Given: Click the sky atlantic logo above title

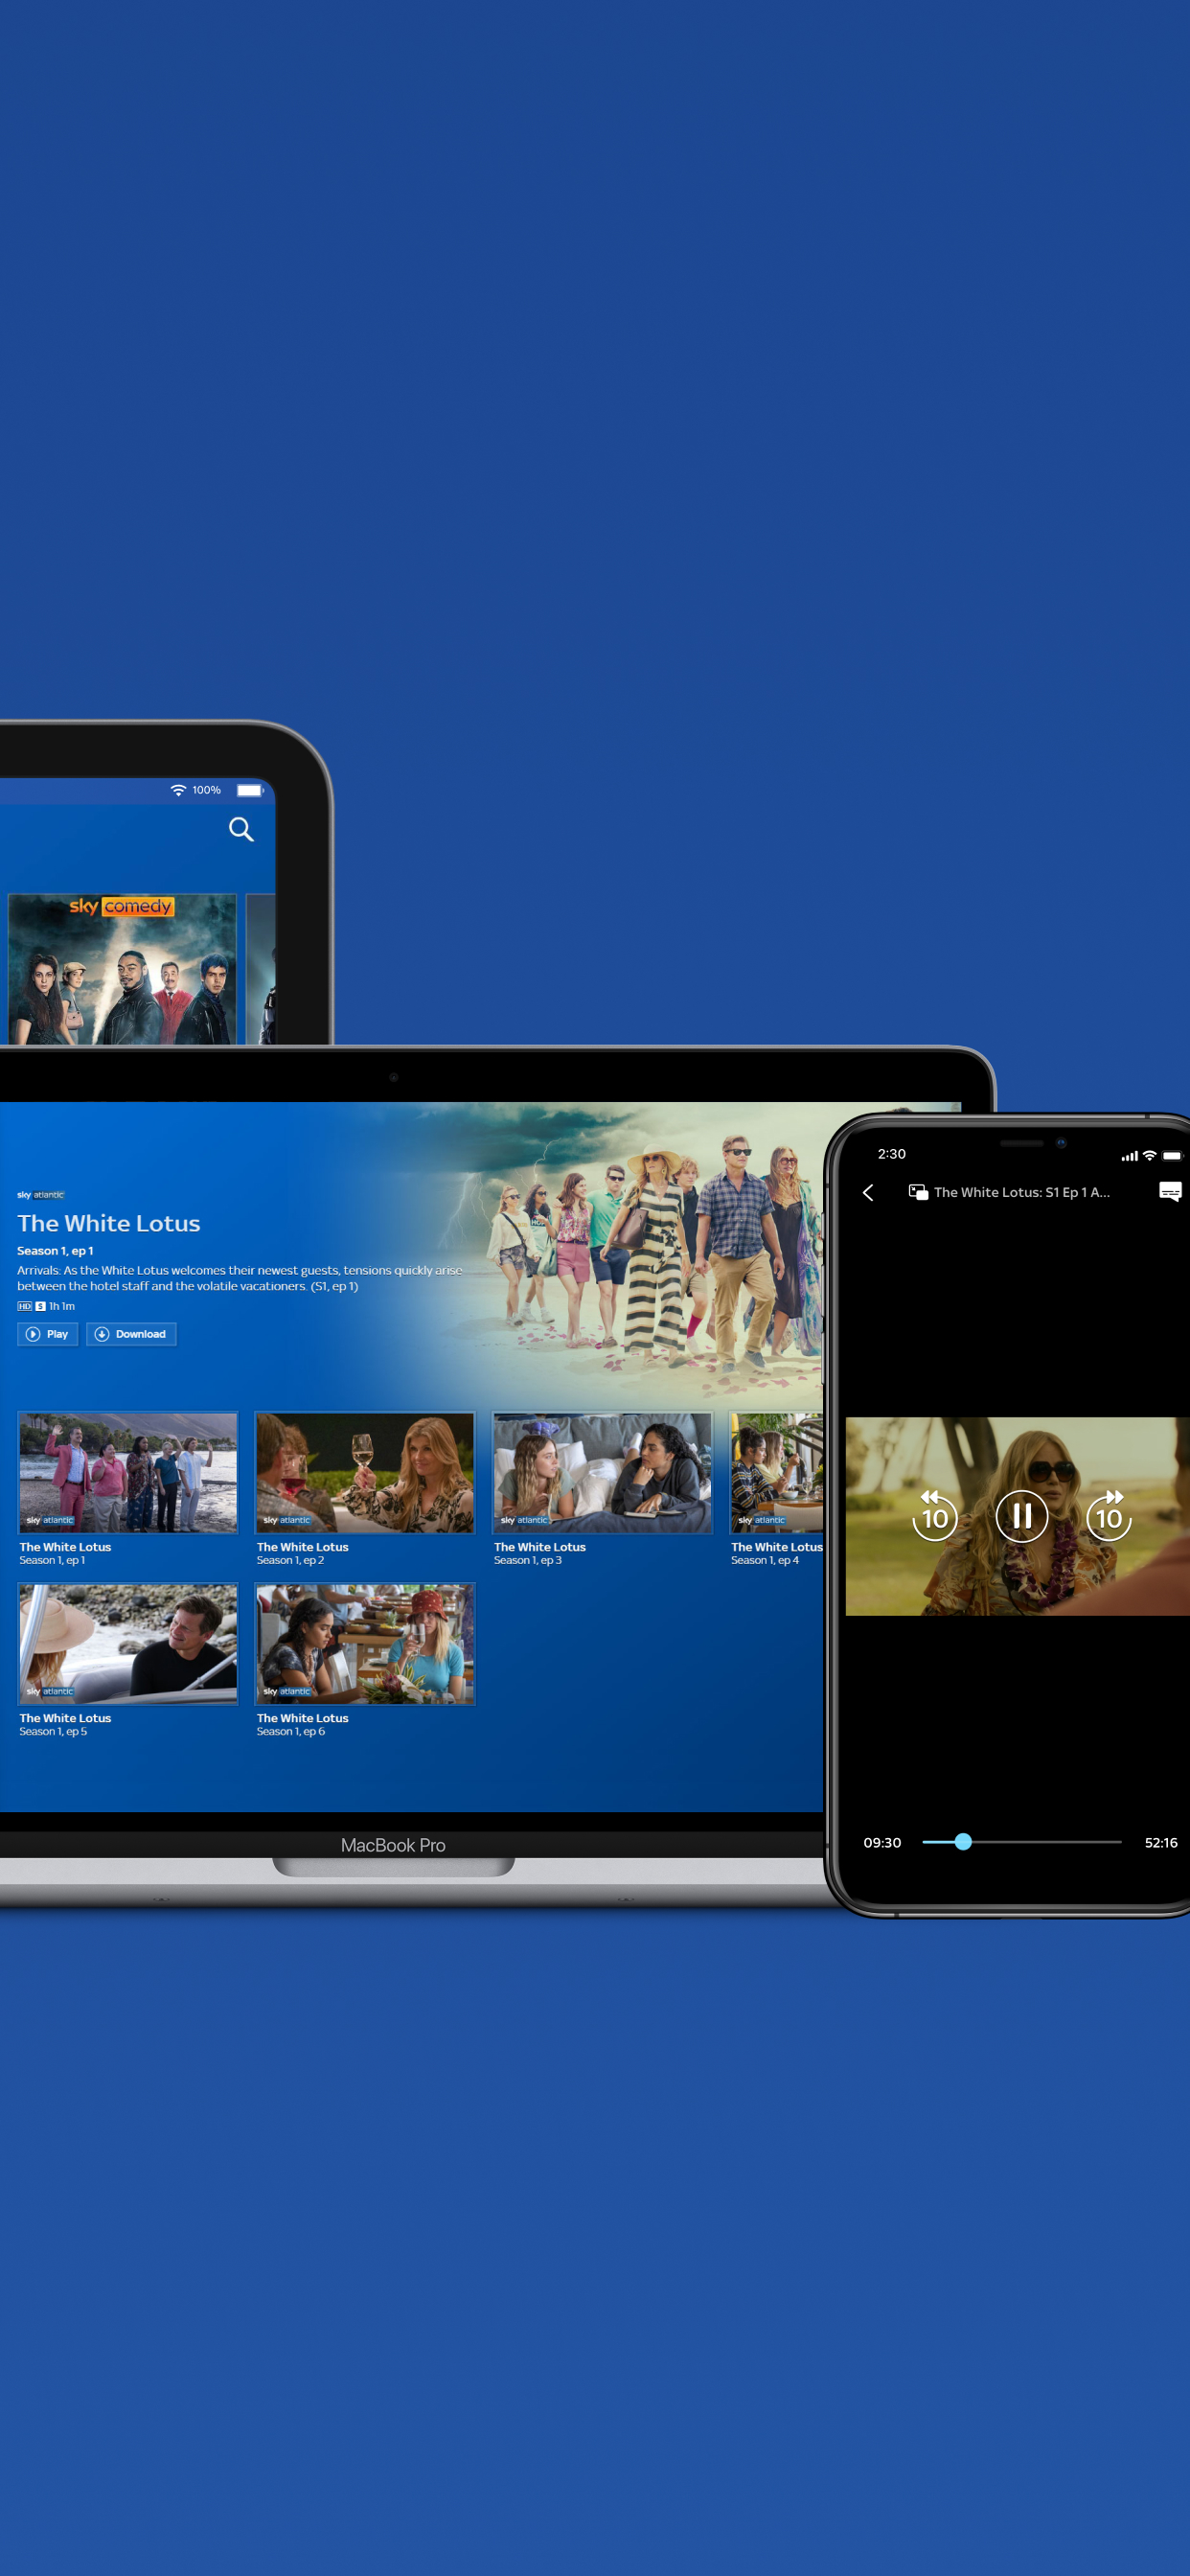Looking at the screenshot, I should click(x=41, y=1195).
